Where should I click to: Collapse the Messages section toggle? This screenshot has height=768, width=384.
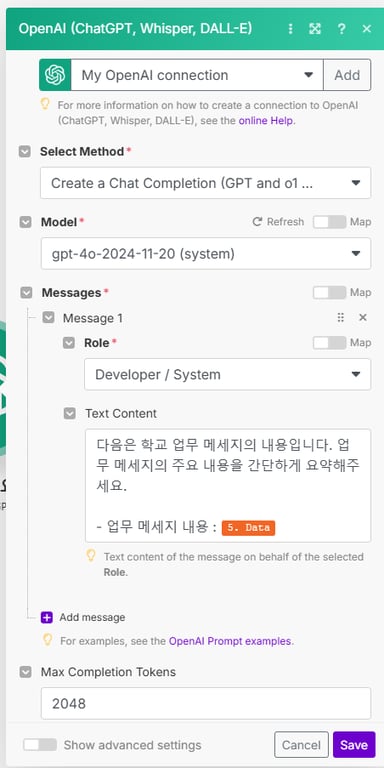[x=26, y=293]
